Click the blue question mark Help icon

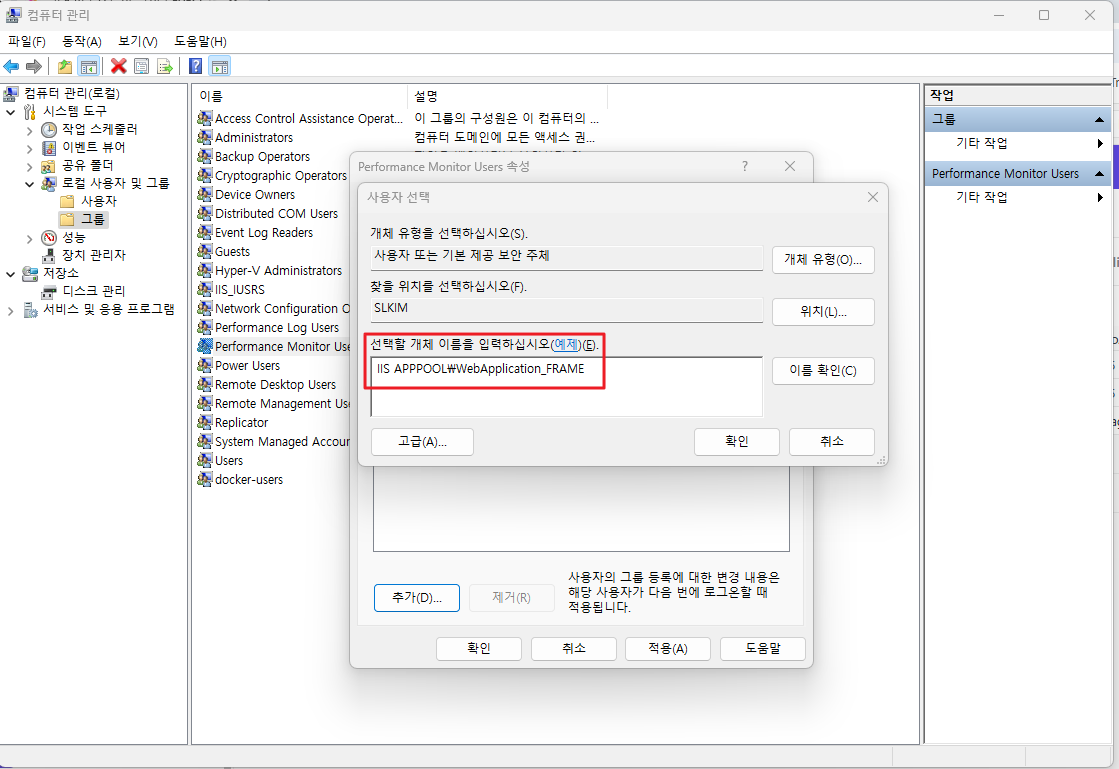tap(196, 66)
